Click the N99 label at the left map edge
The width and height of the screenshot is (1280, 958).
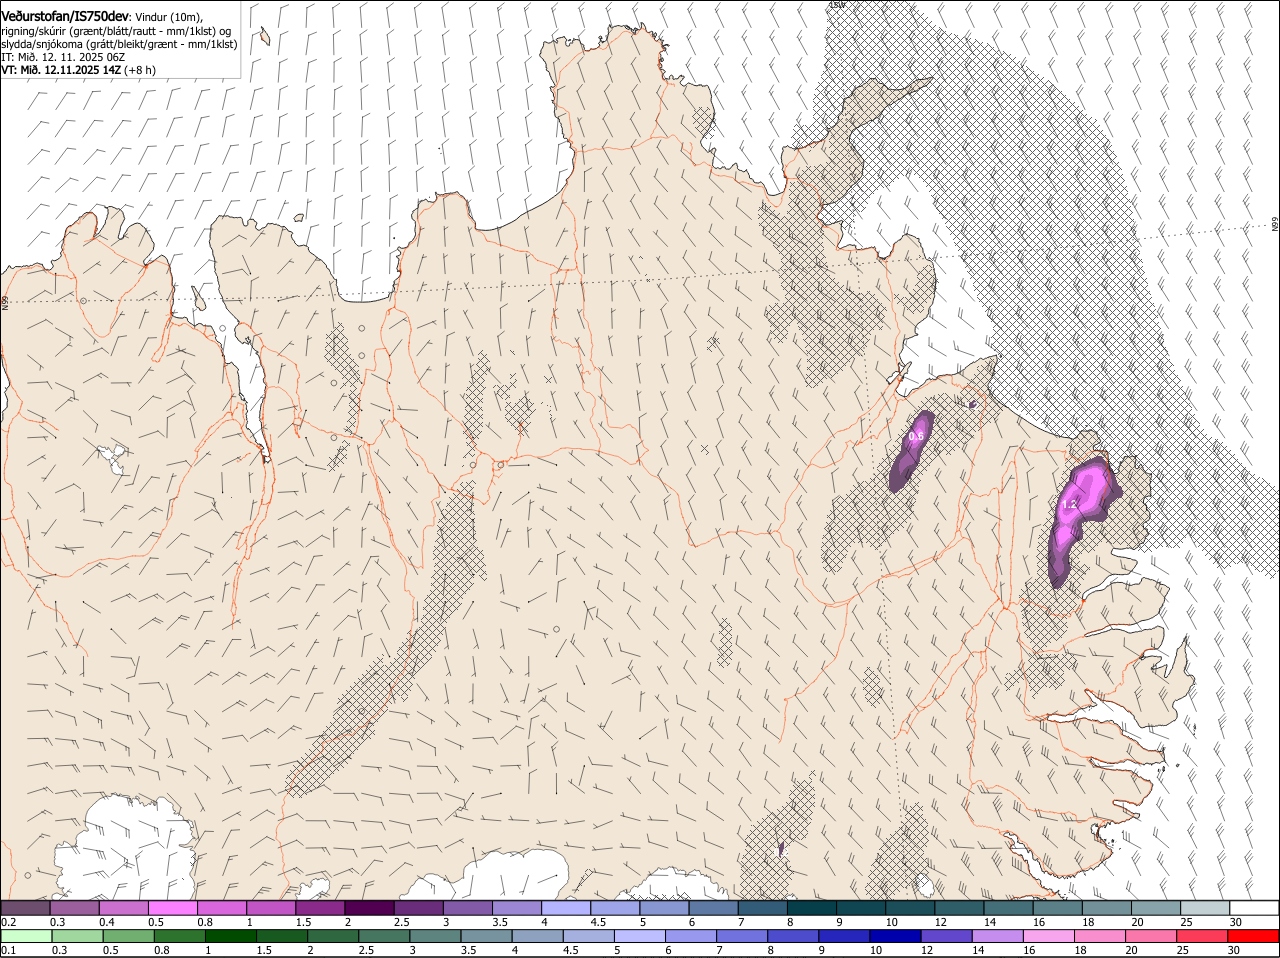(5, 301)
